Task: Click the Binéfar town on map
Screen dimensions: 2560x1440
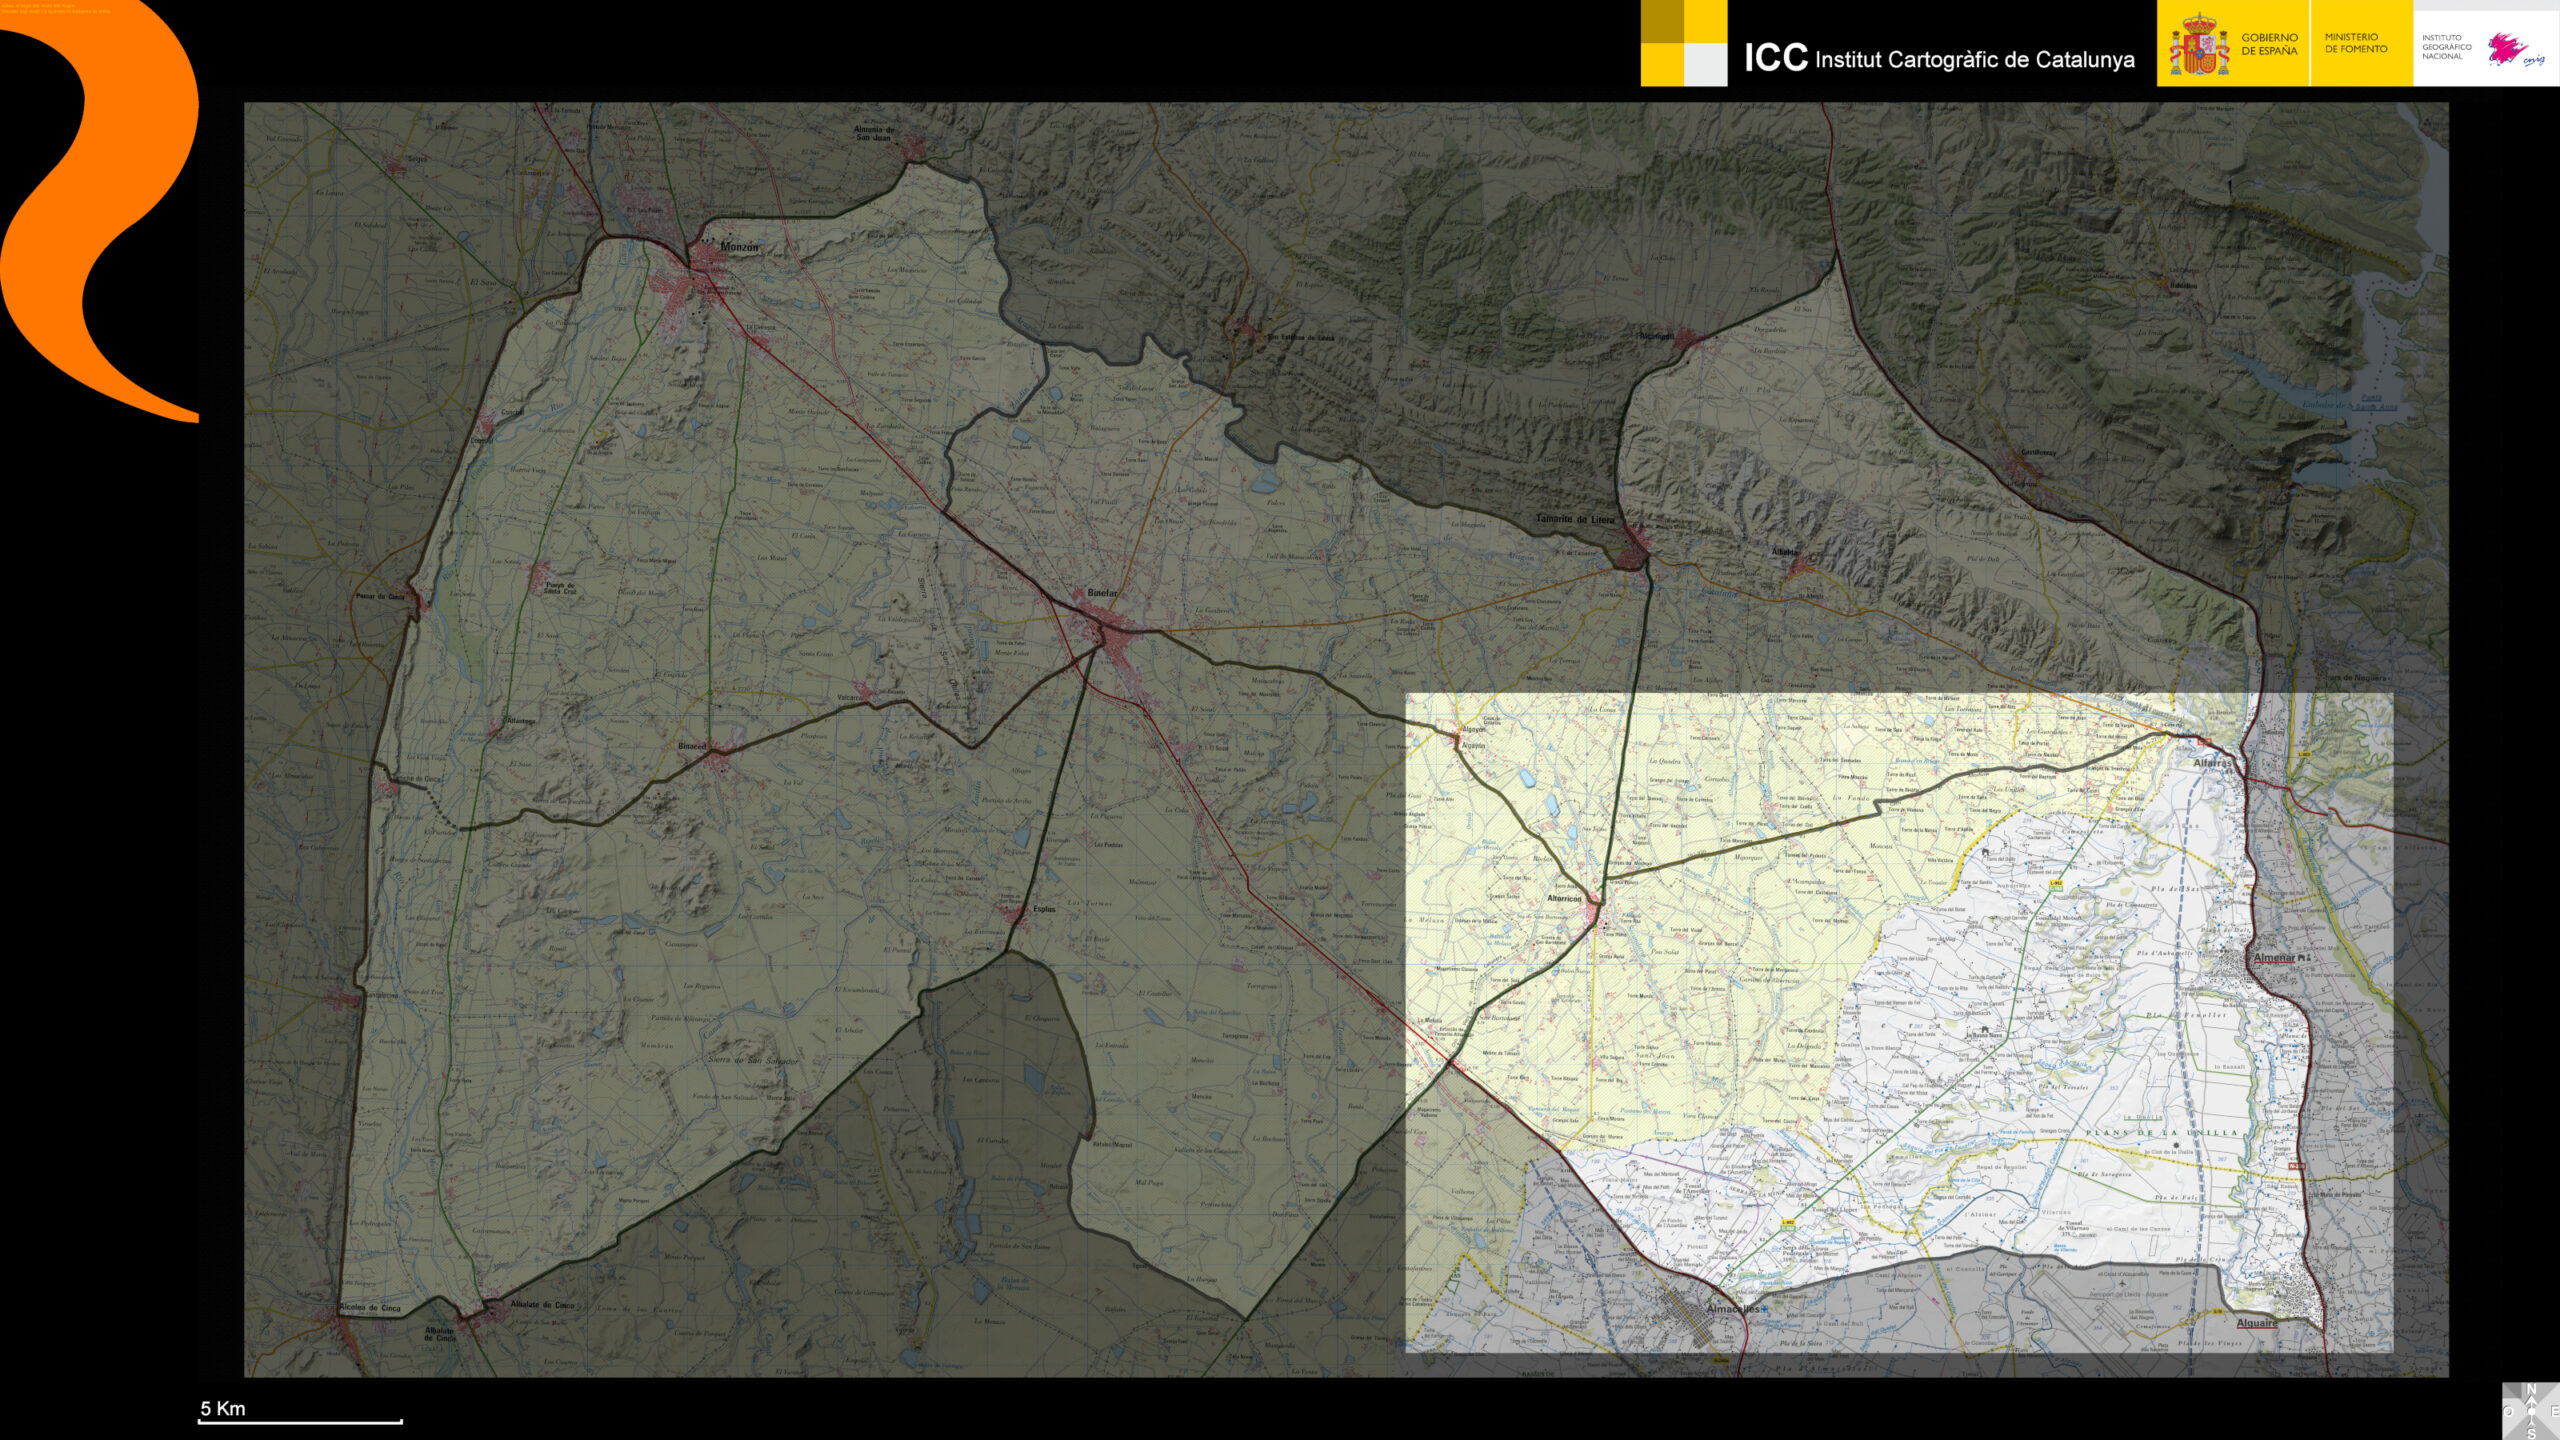Action: click(1101, 594)
